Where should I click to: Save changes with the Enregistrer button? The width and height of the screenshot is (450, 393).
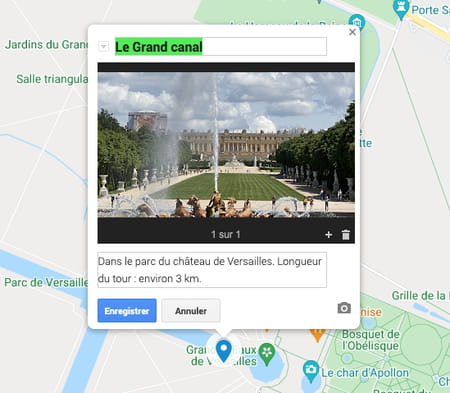coord(127,311)
